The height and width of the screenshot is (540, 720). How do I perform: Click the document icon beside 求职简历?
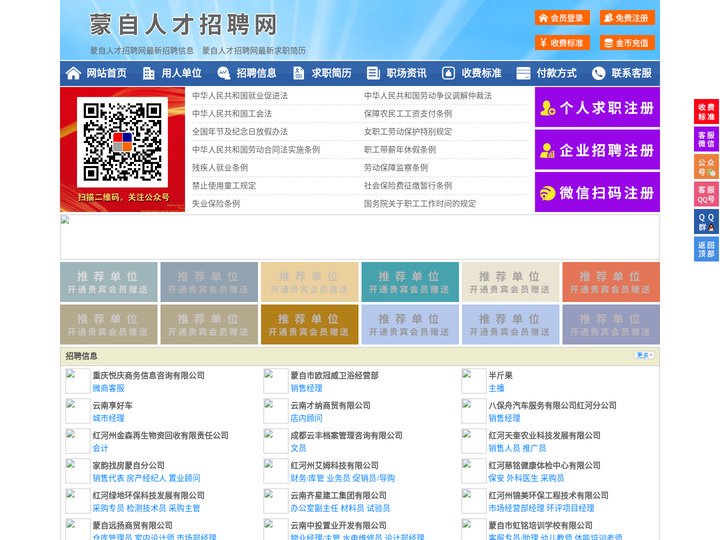298,73
